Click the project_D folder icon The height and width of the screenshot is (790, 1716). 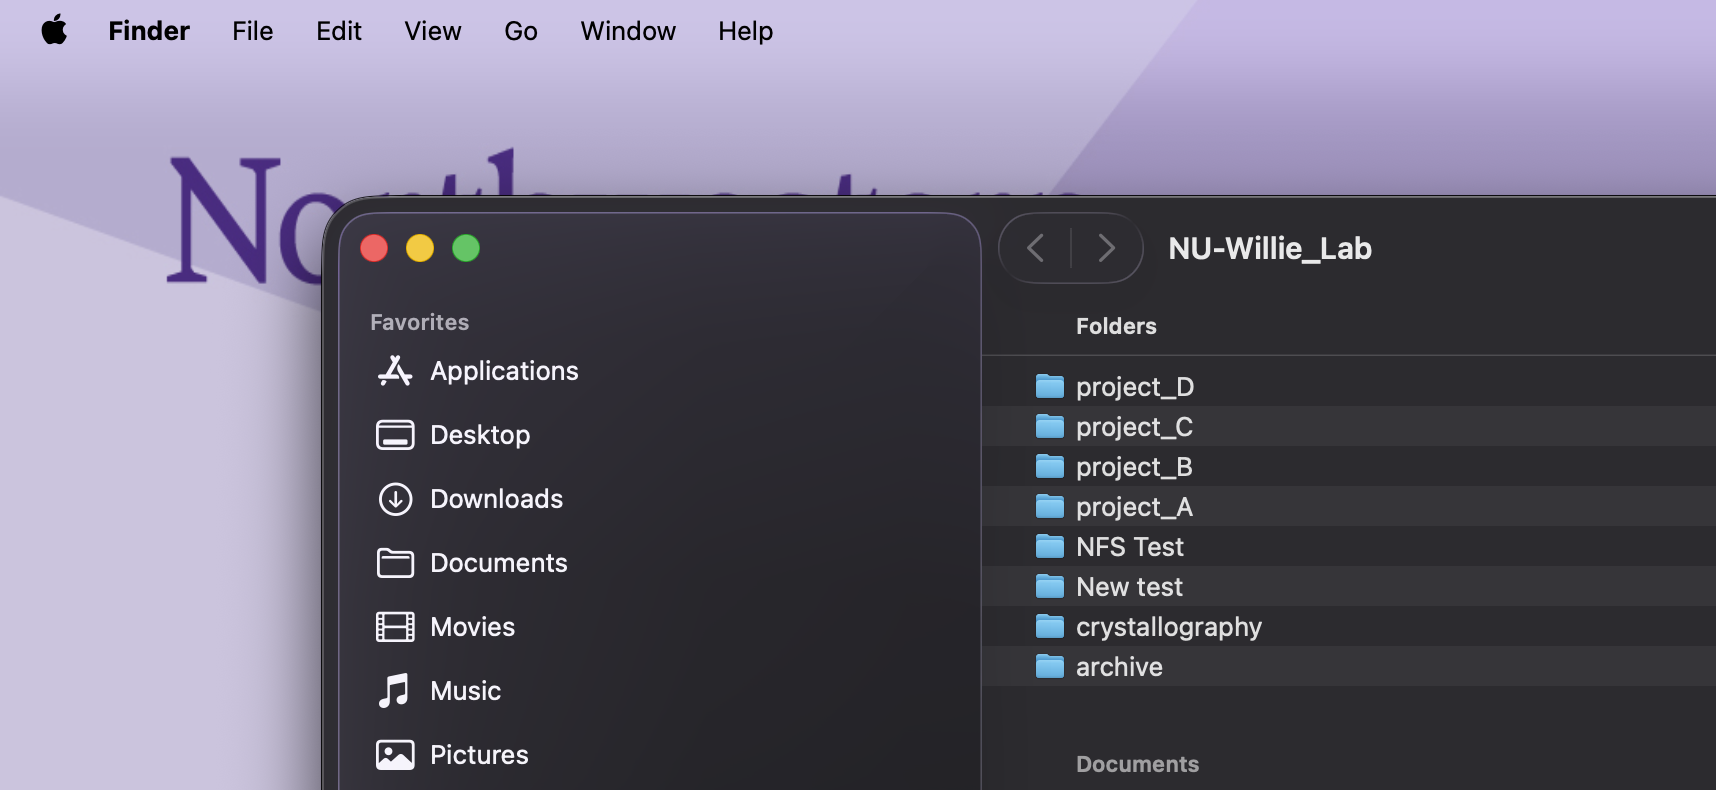pyautogui.click(x=1049, y=386)
